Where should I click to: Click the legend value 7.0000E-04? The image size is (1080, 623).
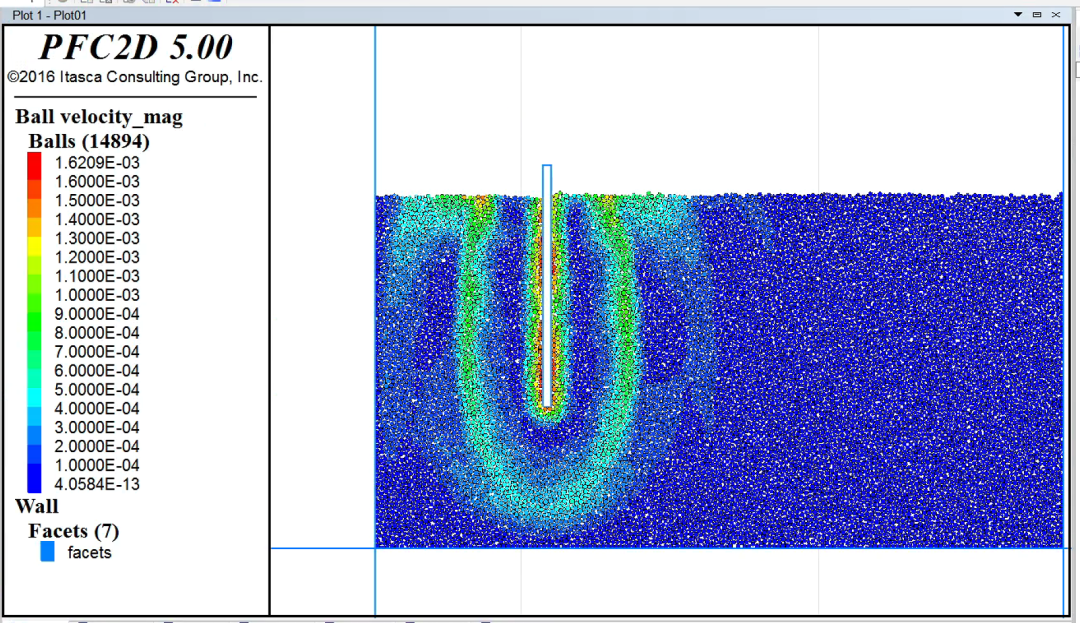click(97, 352)
